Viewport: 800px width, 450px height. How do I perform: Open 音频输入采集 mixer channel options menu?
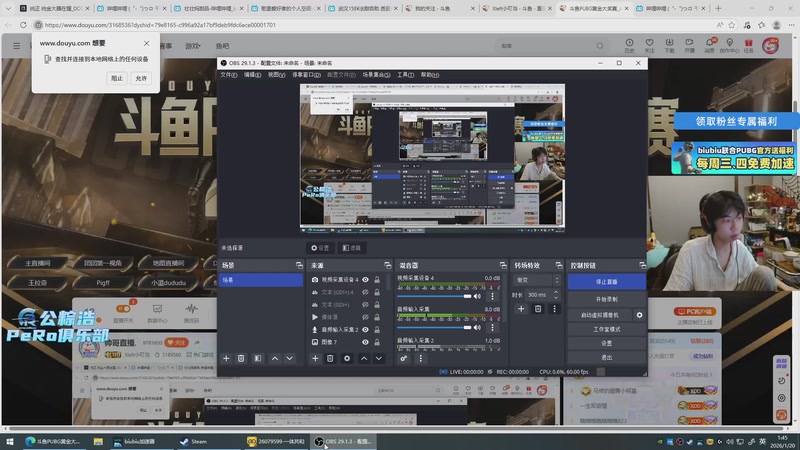click(x=492, y=328)
